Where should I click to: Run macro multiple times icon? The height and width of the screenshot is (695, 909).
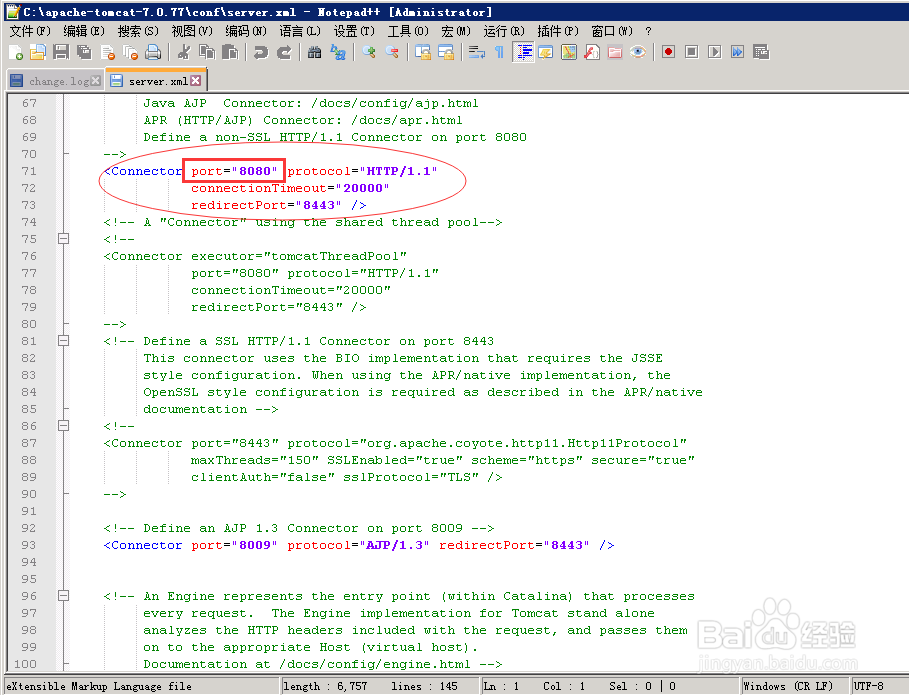tap(737, 52)
